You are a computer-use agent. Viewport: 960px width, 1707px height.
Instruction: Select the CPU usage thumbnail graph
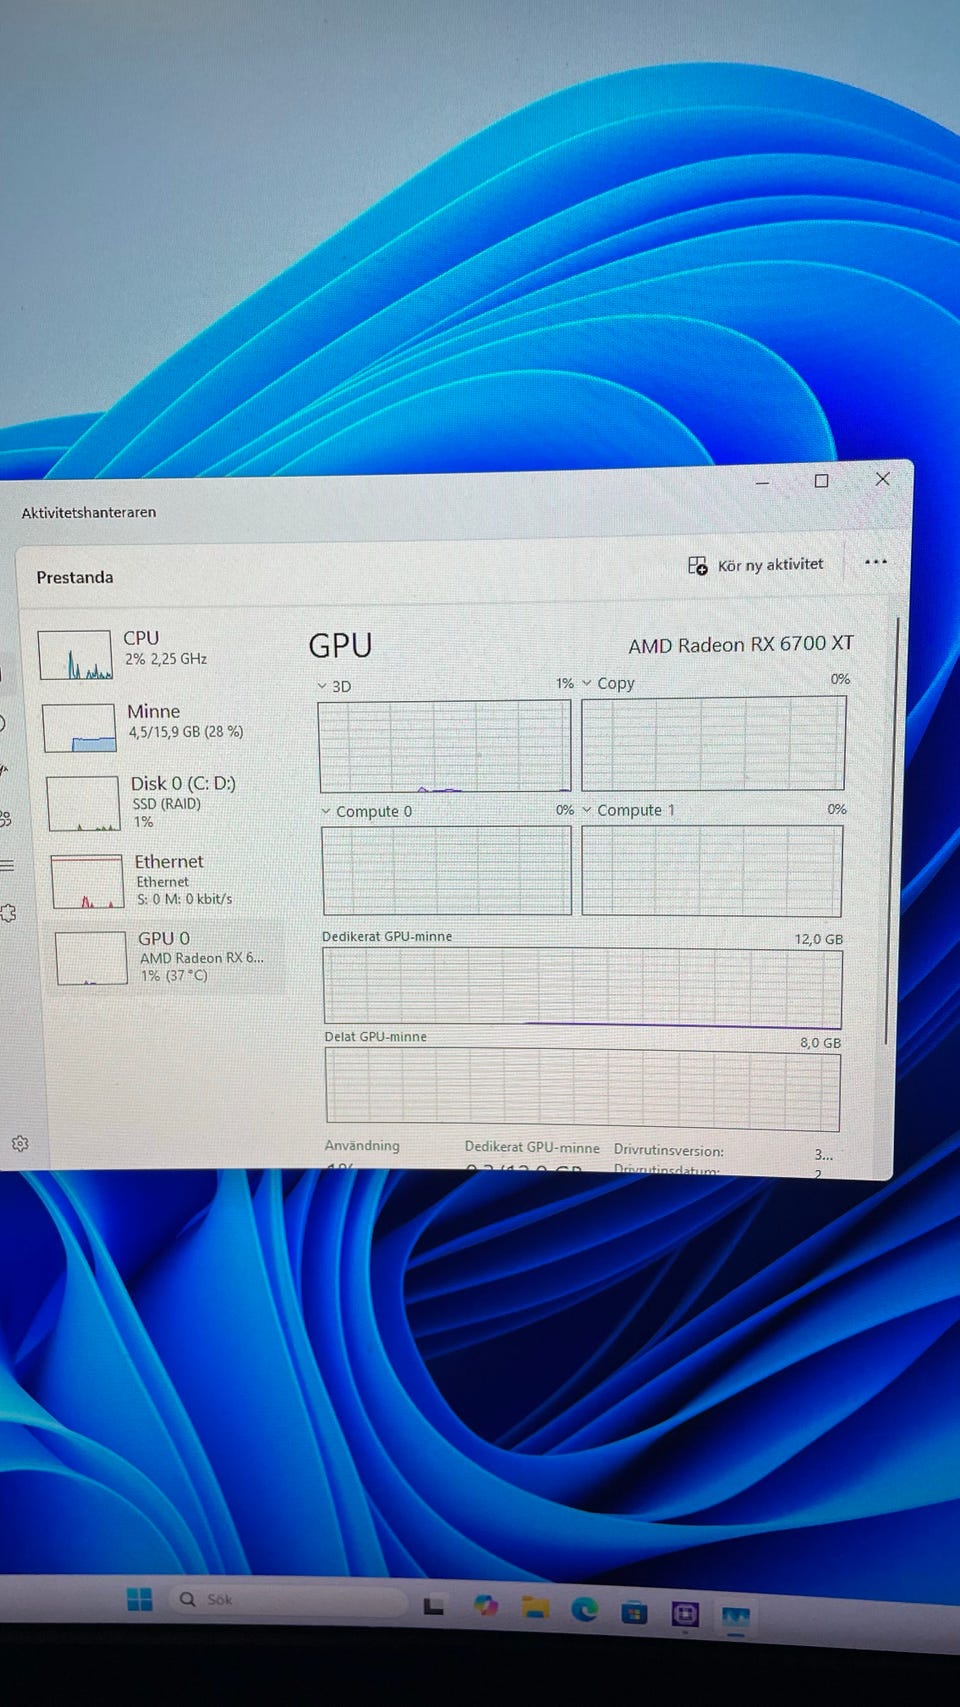pyautogui.click(x=75, y=655)
